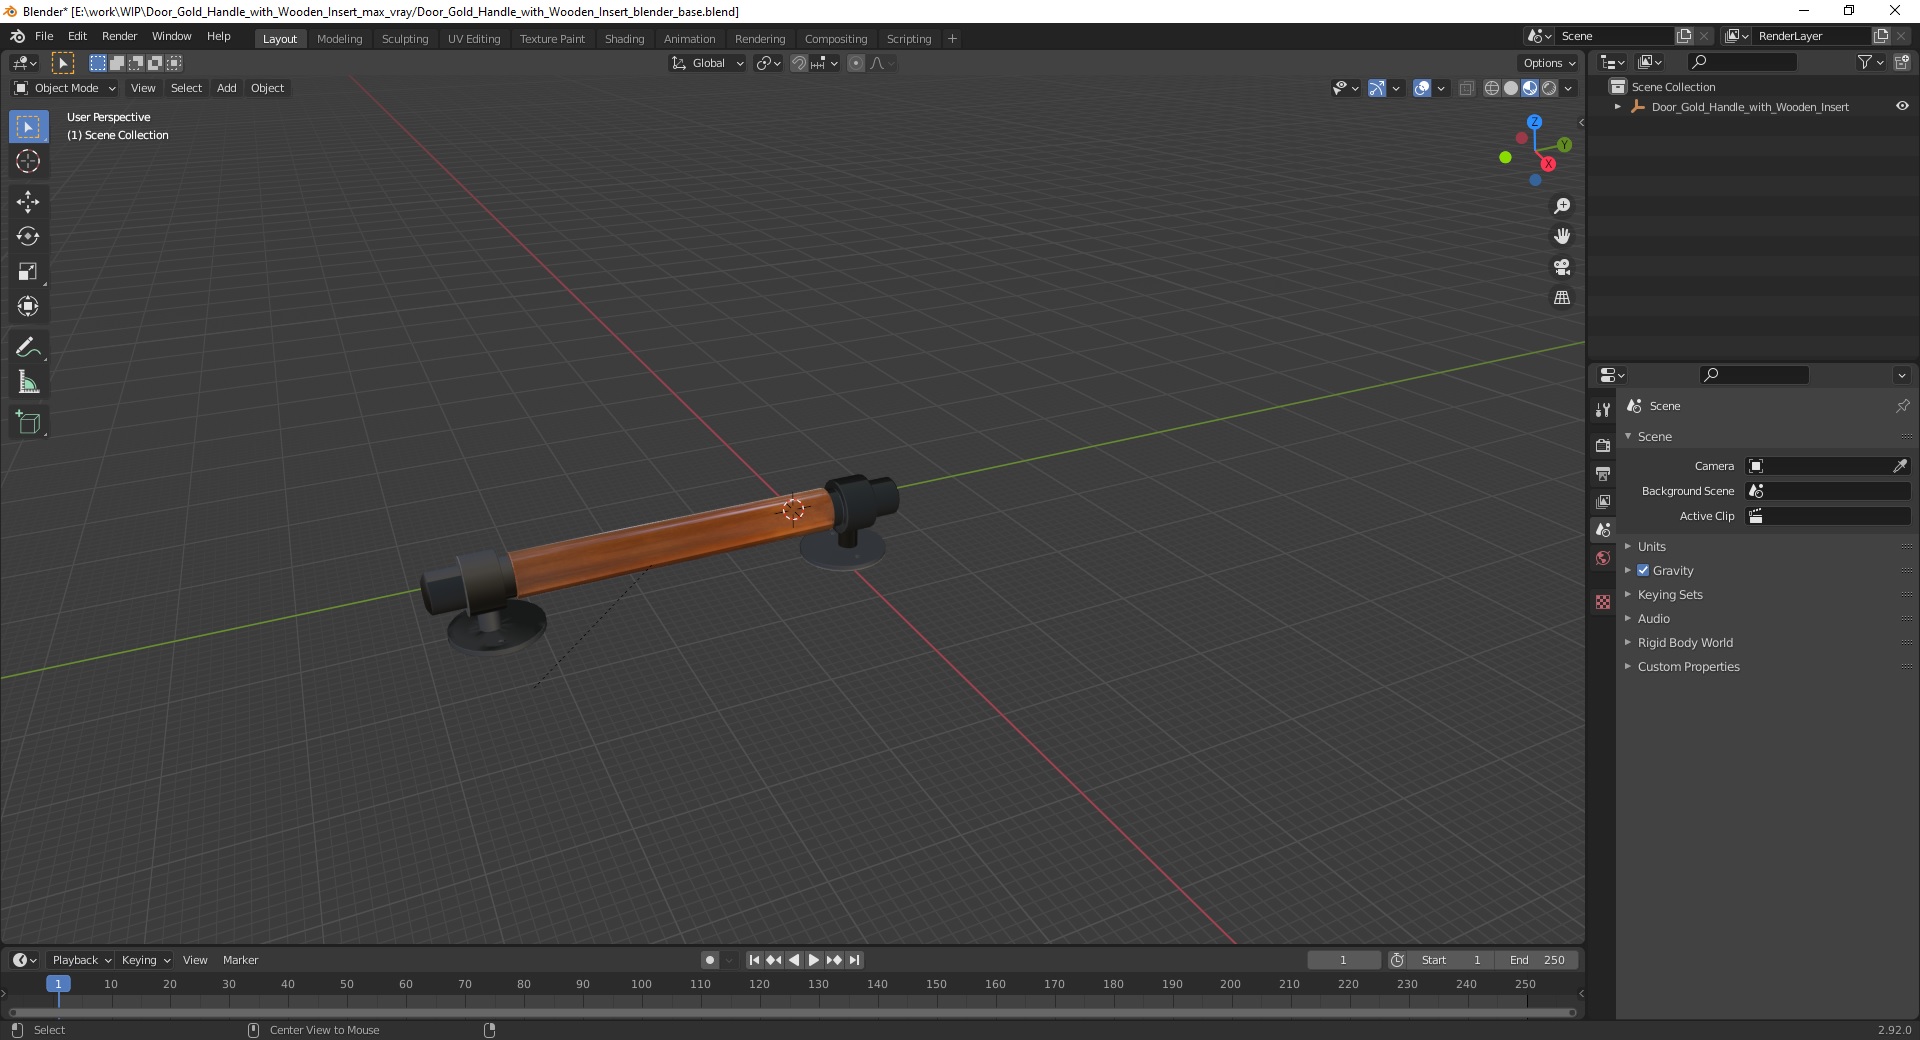Switch to UV Editing workspace tab

point(474,39)
